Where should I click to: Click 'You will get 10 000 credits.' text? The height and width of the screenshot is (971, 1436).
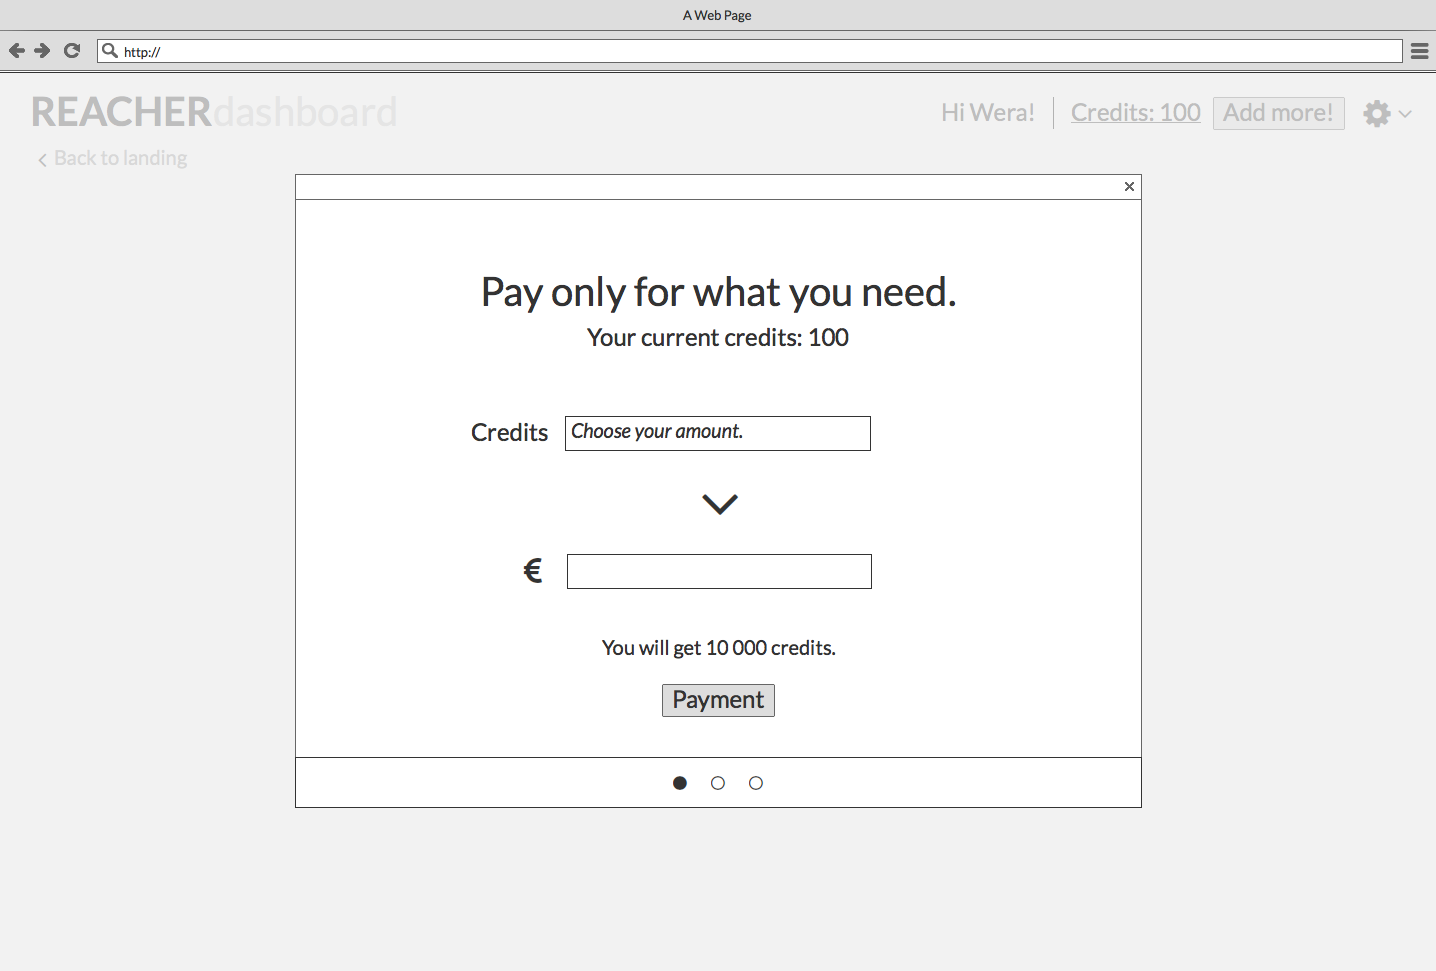tap(718, 648)
